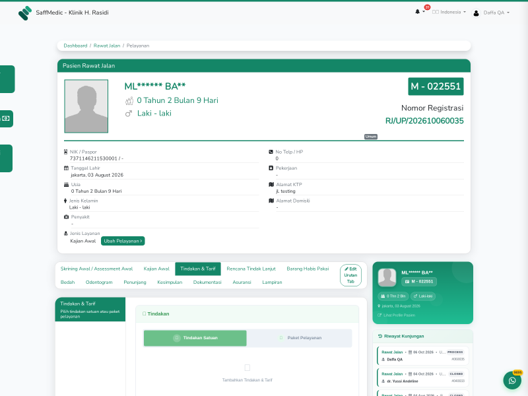
Task: Click the red notification count badge
Action: pos(427,7)
